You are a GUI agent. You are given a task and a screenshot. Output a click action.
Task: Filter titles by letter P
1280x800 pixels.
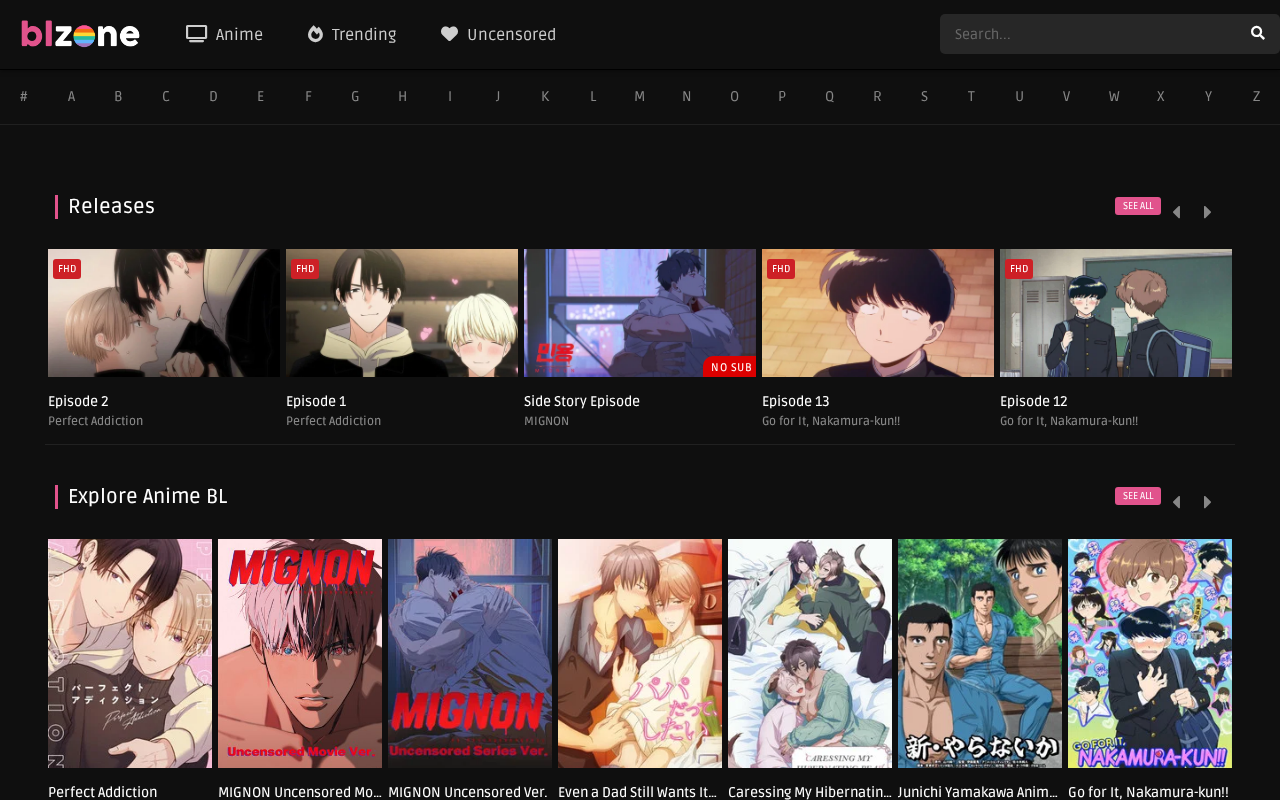[782, 97]
